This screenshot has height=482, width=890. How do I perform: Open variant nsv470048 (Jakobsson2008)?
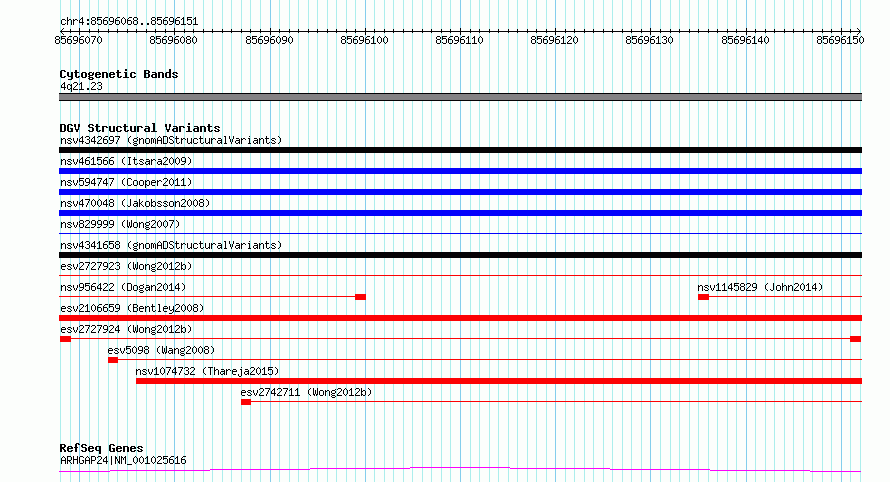[x=135, y=203]
